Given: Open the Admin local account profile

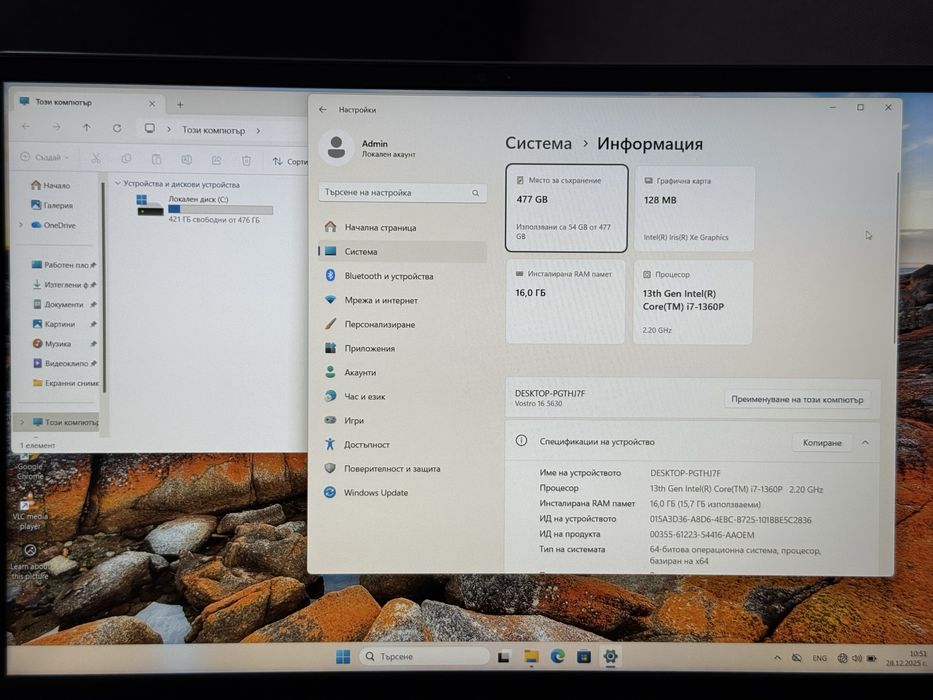Looking at the screenshot, I should coord(369,148).
